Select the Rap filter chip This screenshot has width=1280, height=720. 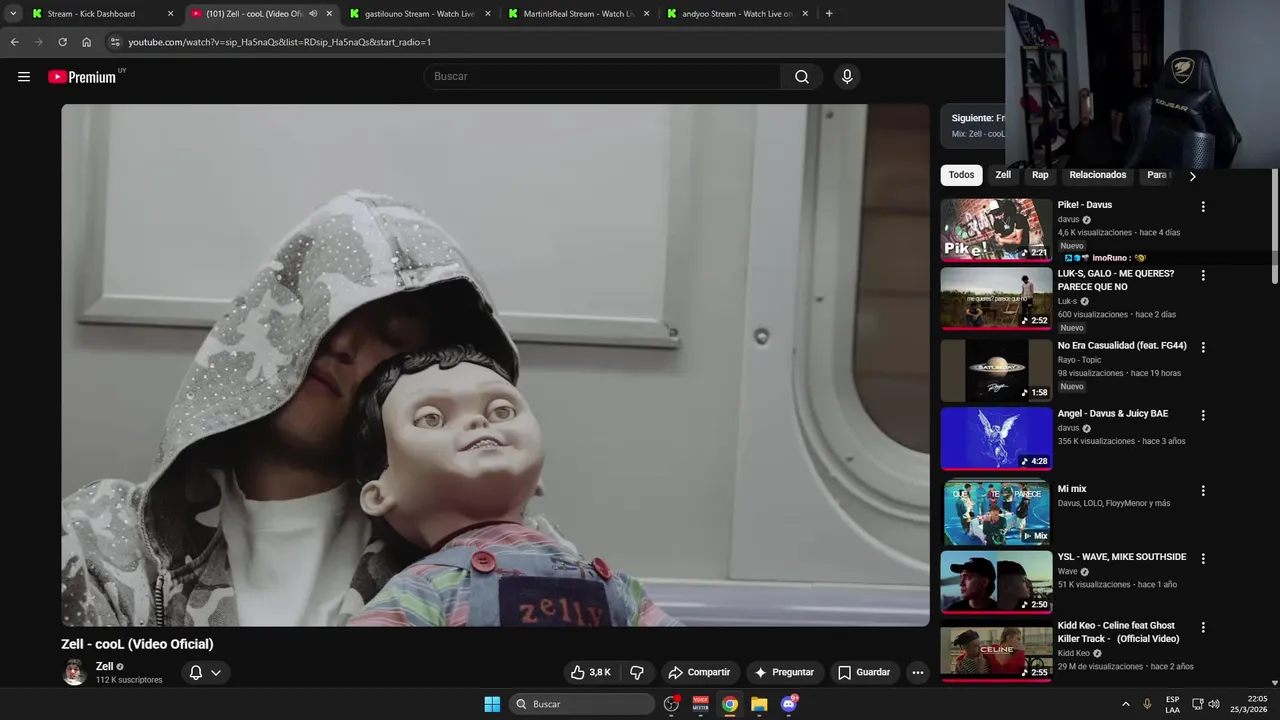[1040, 175]
